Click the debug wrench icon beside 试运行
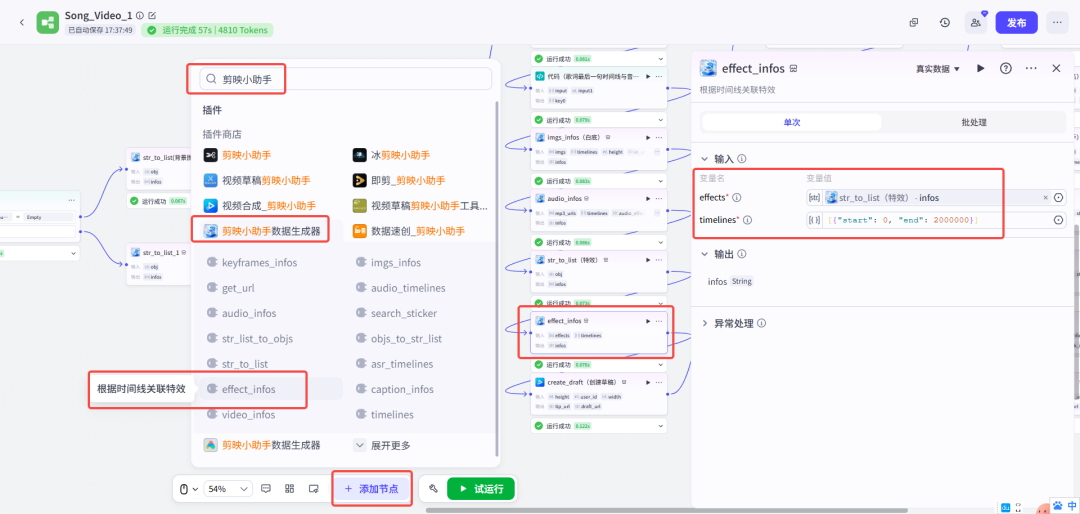Viewport: 1080px width, 514px height. [x=433, y=489]
